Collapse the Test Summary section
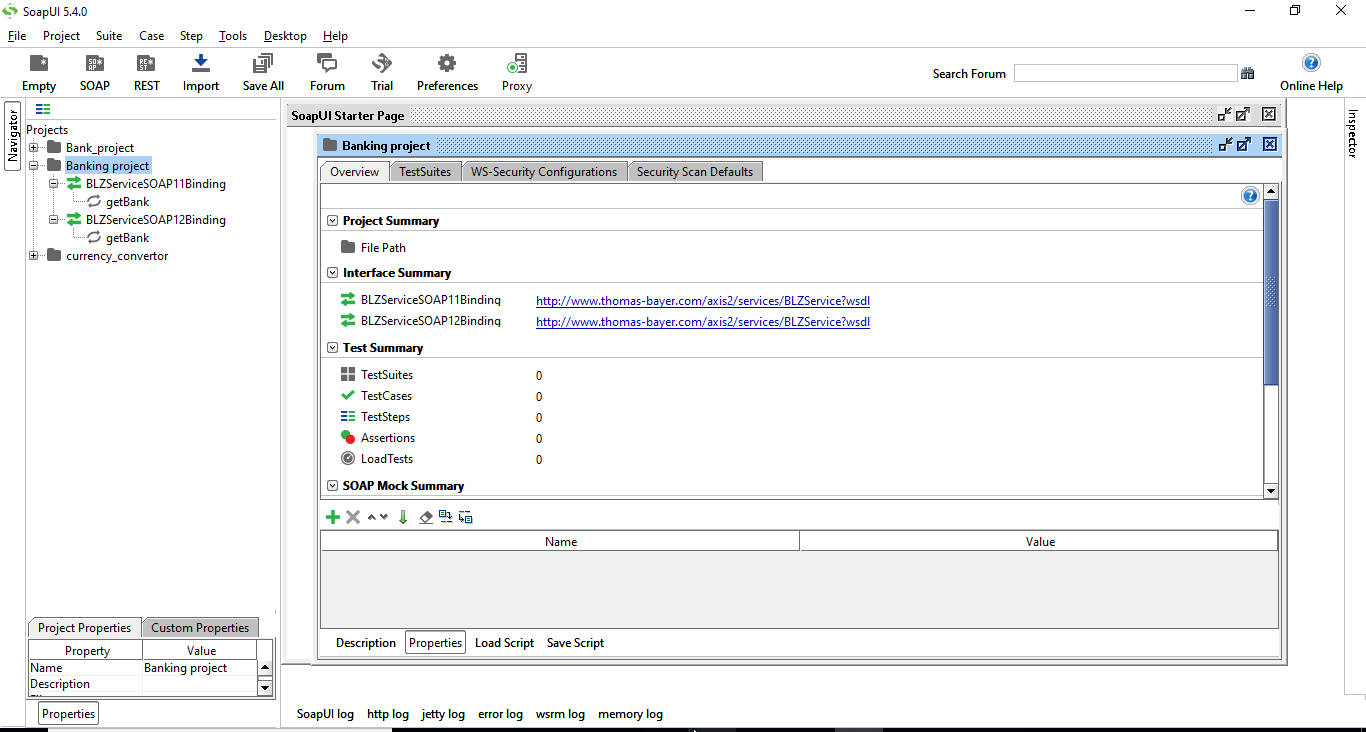Viewport: 1366px width, 732px height. [x=332, y=347]
